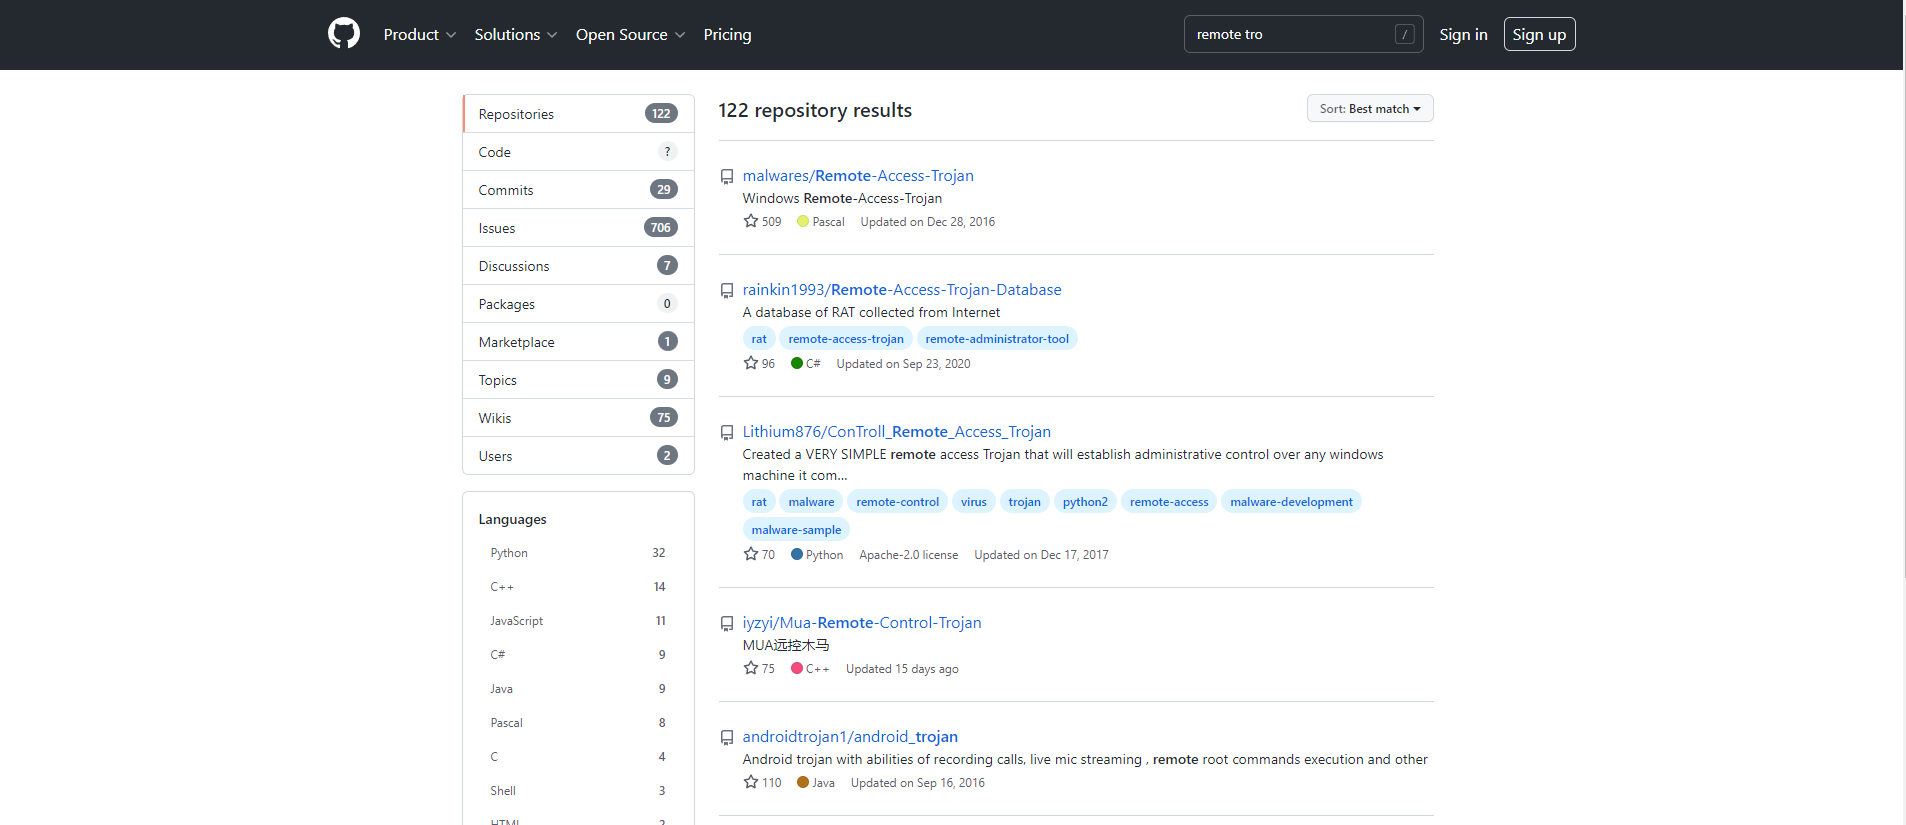This screenshot has width=1906, height=825.
Task: Click the remote-control topic tag
Action: pyautogui.click(x=897, y=502)
